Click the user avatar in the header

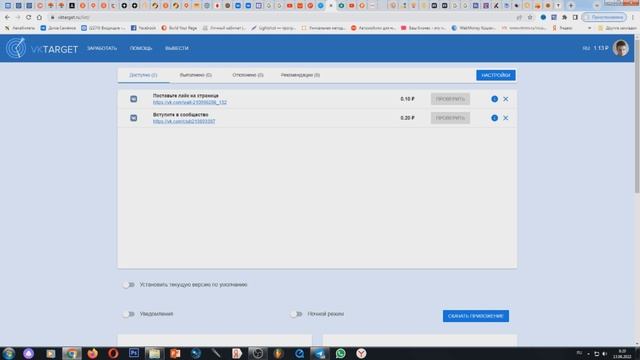(620, 48)
